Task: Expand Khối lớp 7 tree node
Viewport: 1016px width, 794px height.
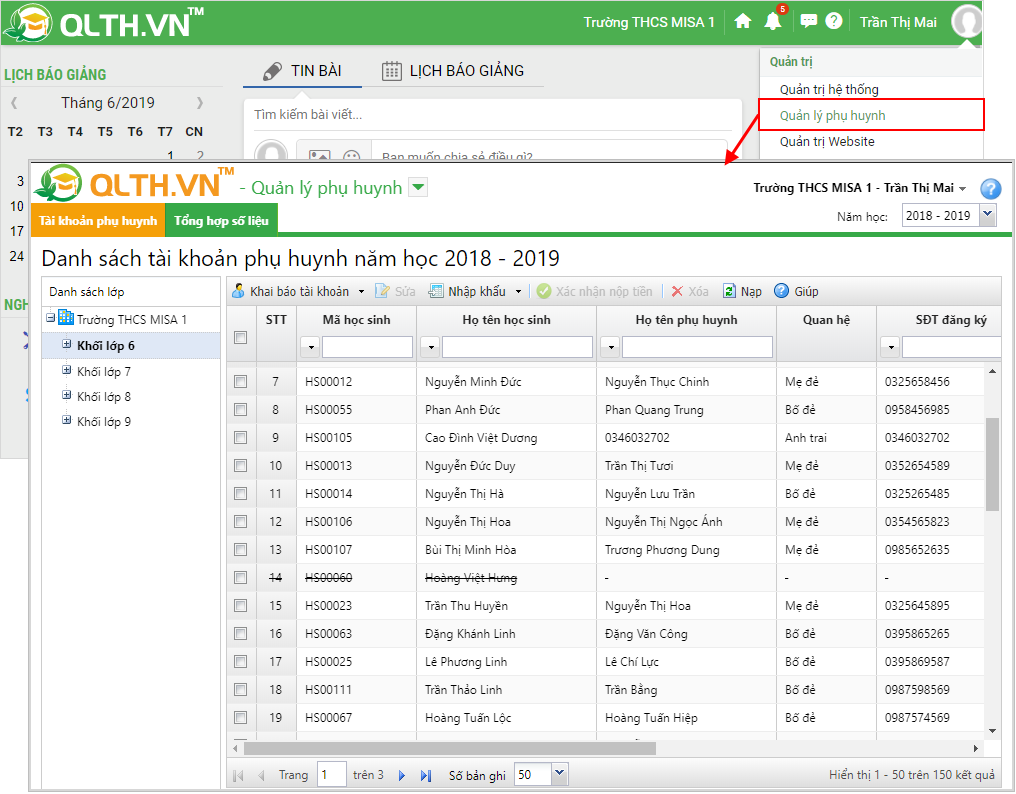Action: click(x=66, y=370)
